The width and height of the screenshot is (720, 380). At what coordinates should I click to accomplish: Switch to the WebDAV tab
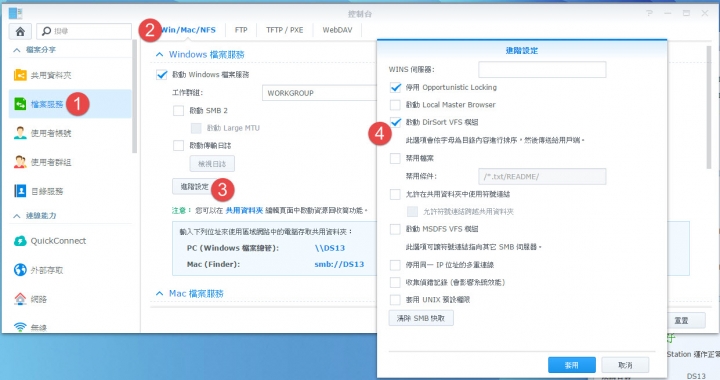338,30
